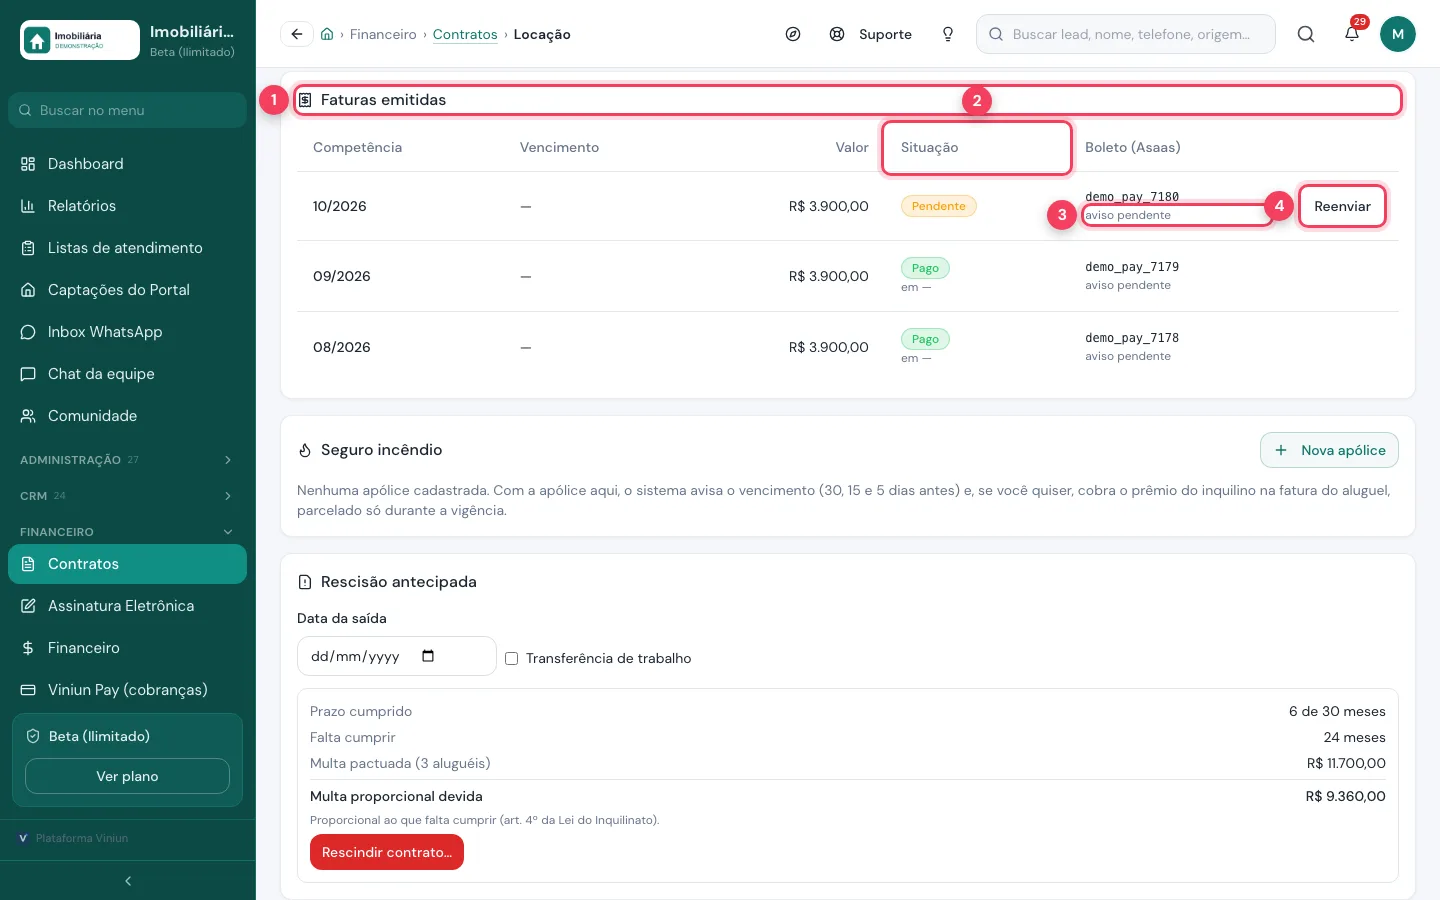Click the lightbulb tips icon
The height and width of the screenshot is (900, 1440).
(948, 34)
